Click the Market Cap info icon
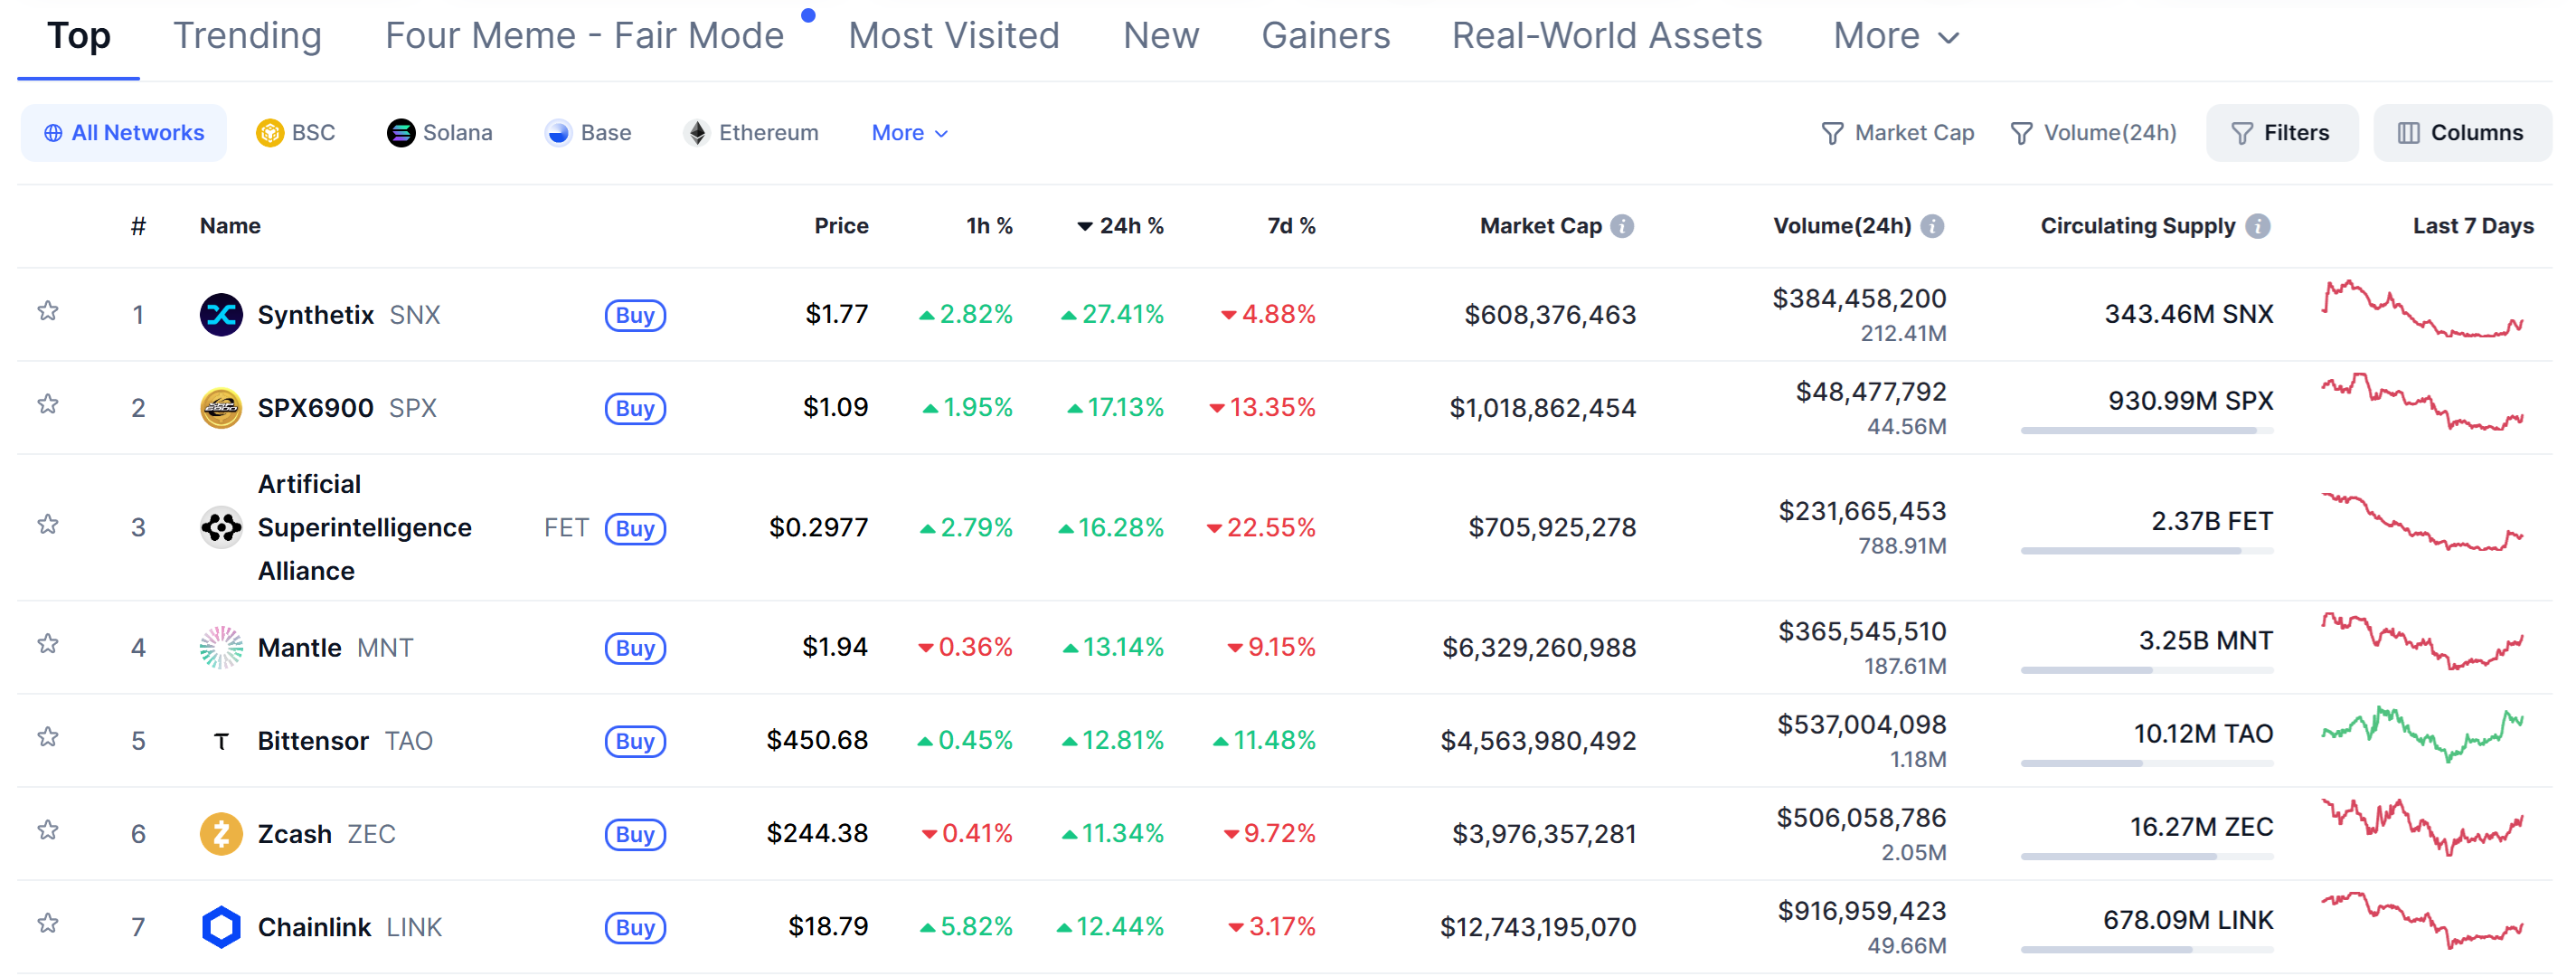Screen dimensions: 2576x976 (x=1623, y=226)
